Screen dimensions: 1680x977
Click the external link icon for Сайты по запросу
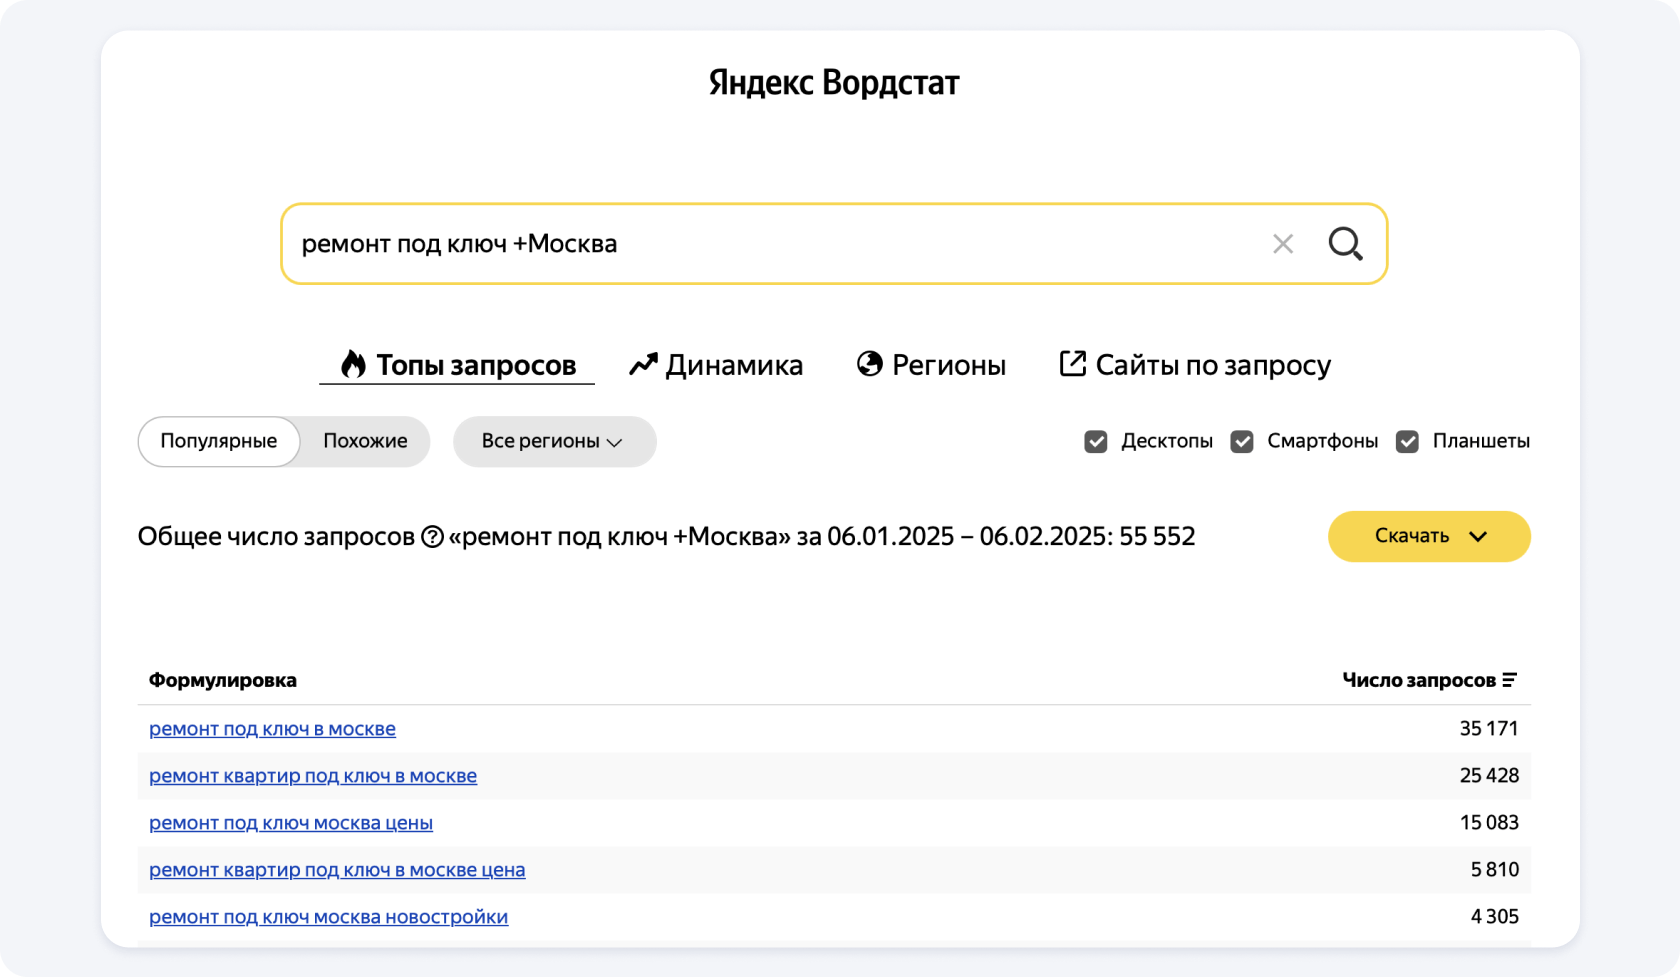pos(1072,364)
